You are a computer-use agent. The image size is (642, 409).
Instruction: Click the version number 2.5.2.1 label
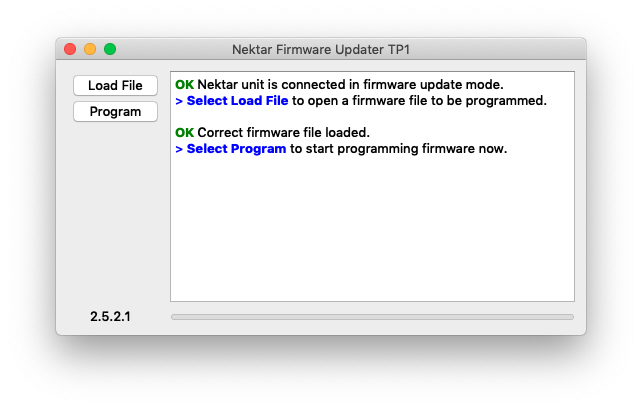(110, 316)
